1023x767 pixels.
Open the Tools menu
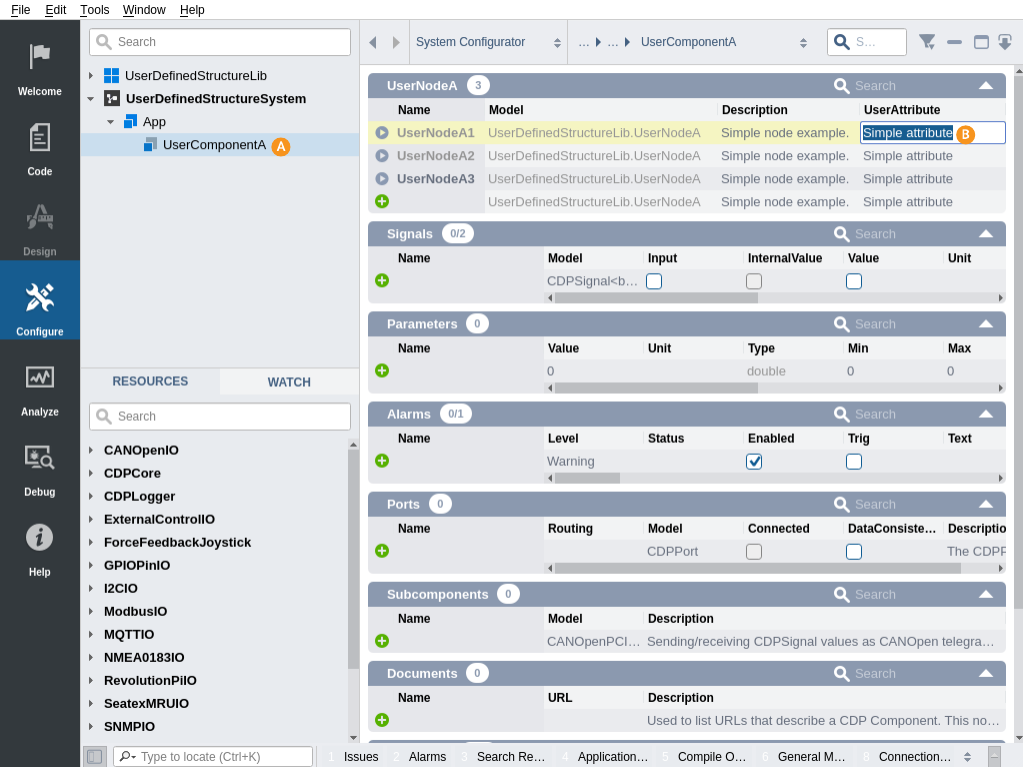point(95,10)
